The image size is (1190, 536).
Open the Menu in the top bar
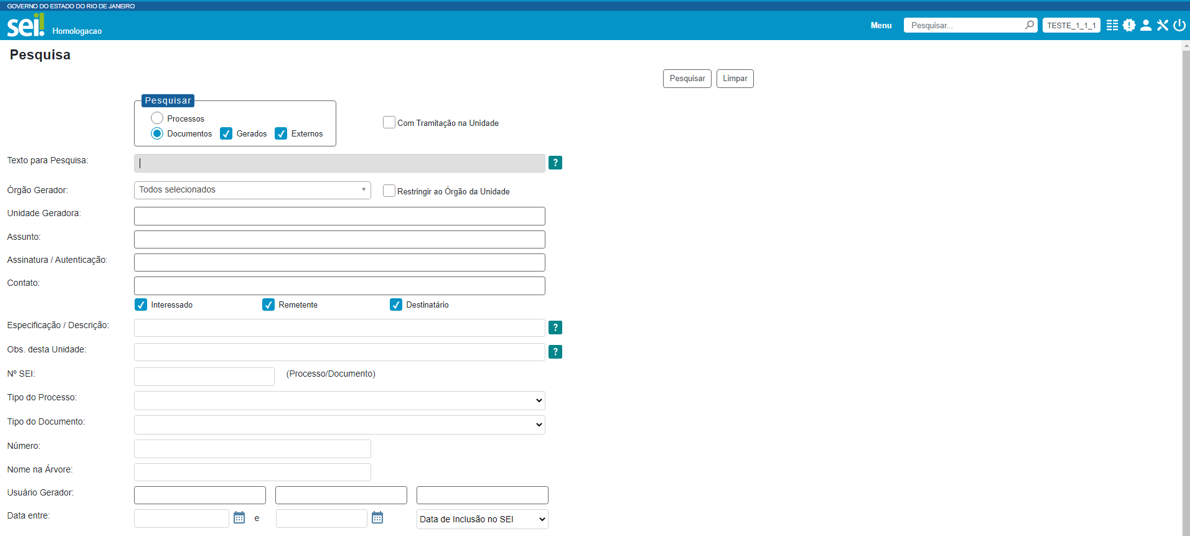click(880, 25)
